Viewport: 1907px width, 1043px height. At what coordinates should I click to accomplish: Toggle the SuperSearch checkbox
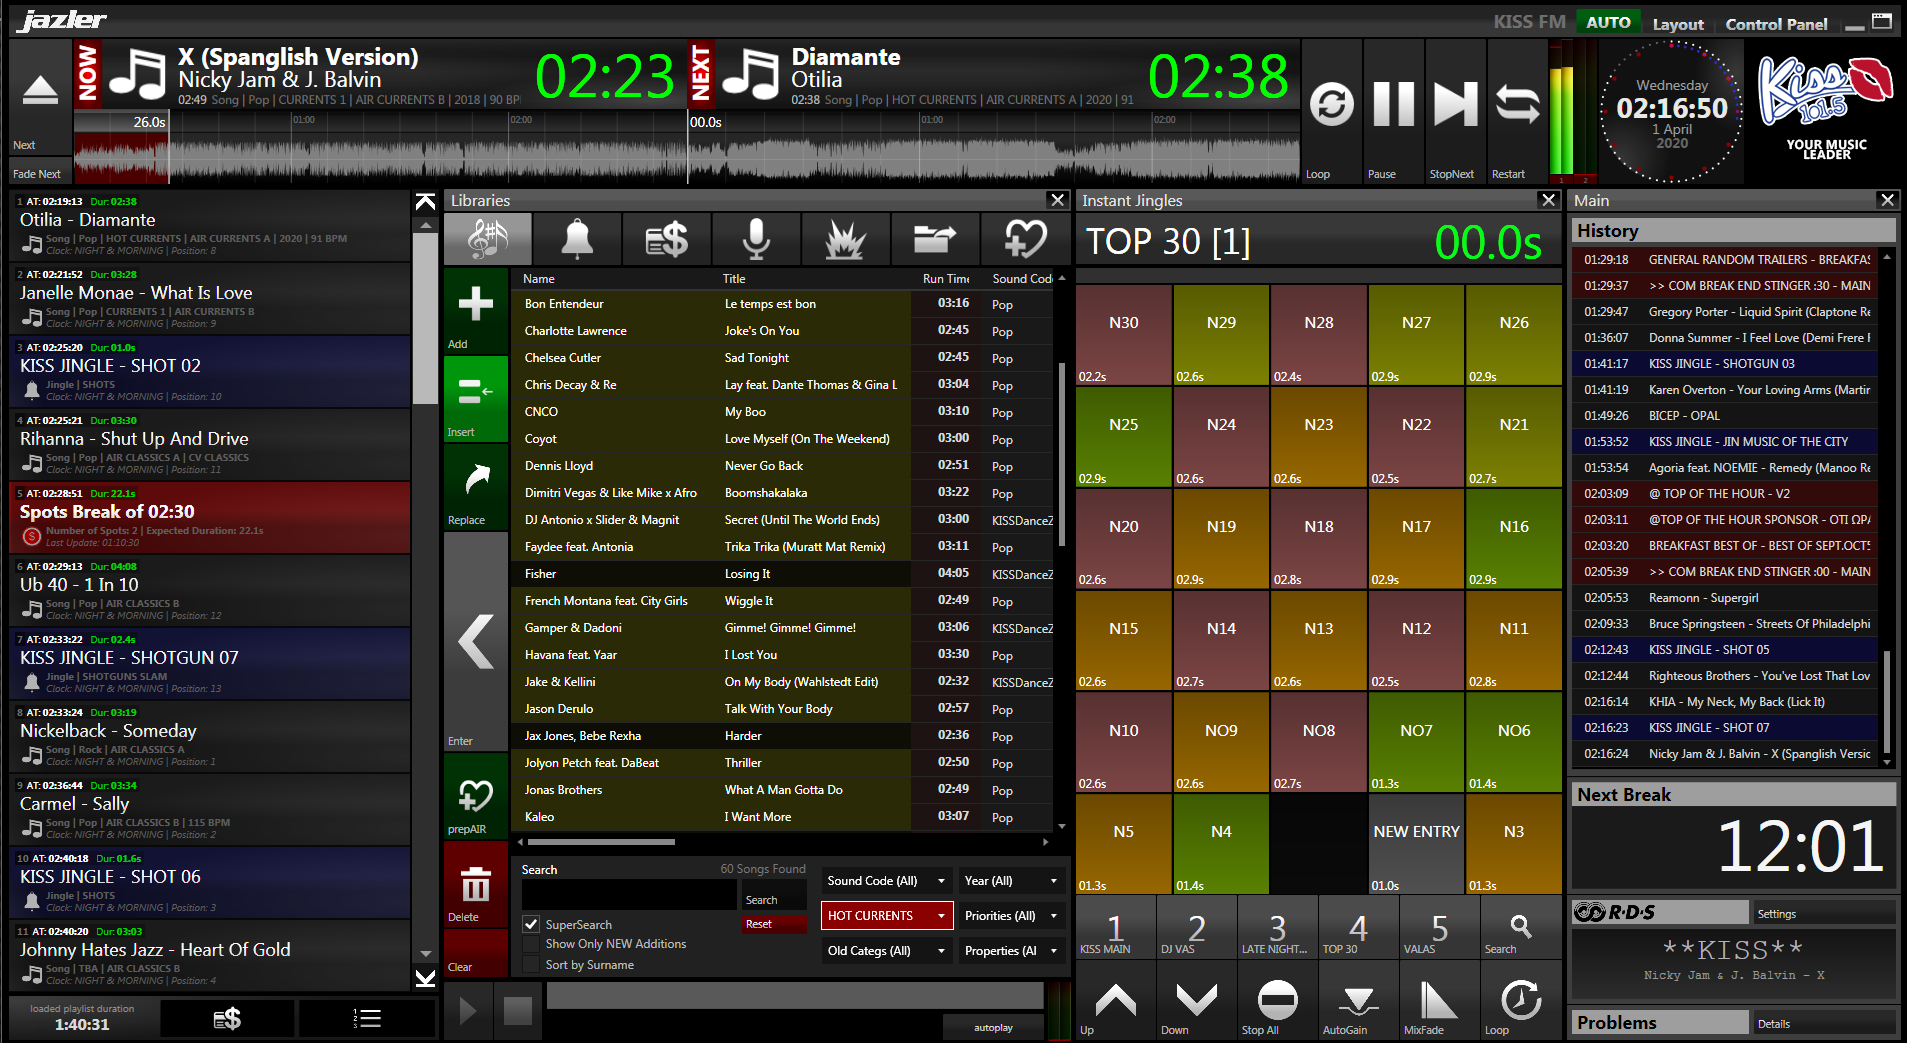[532, 924]
